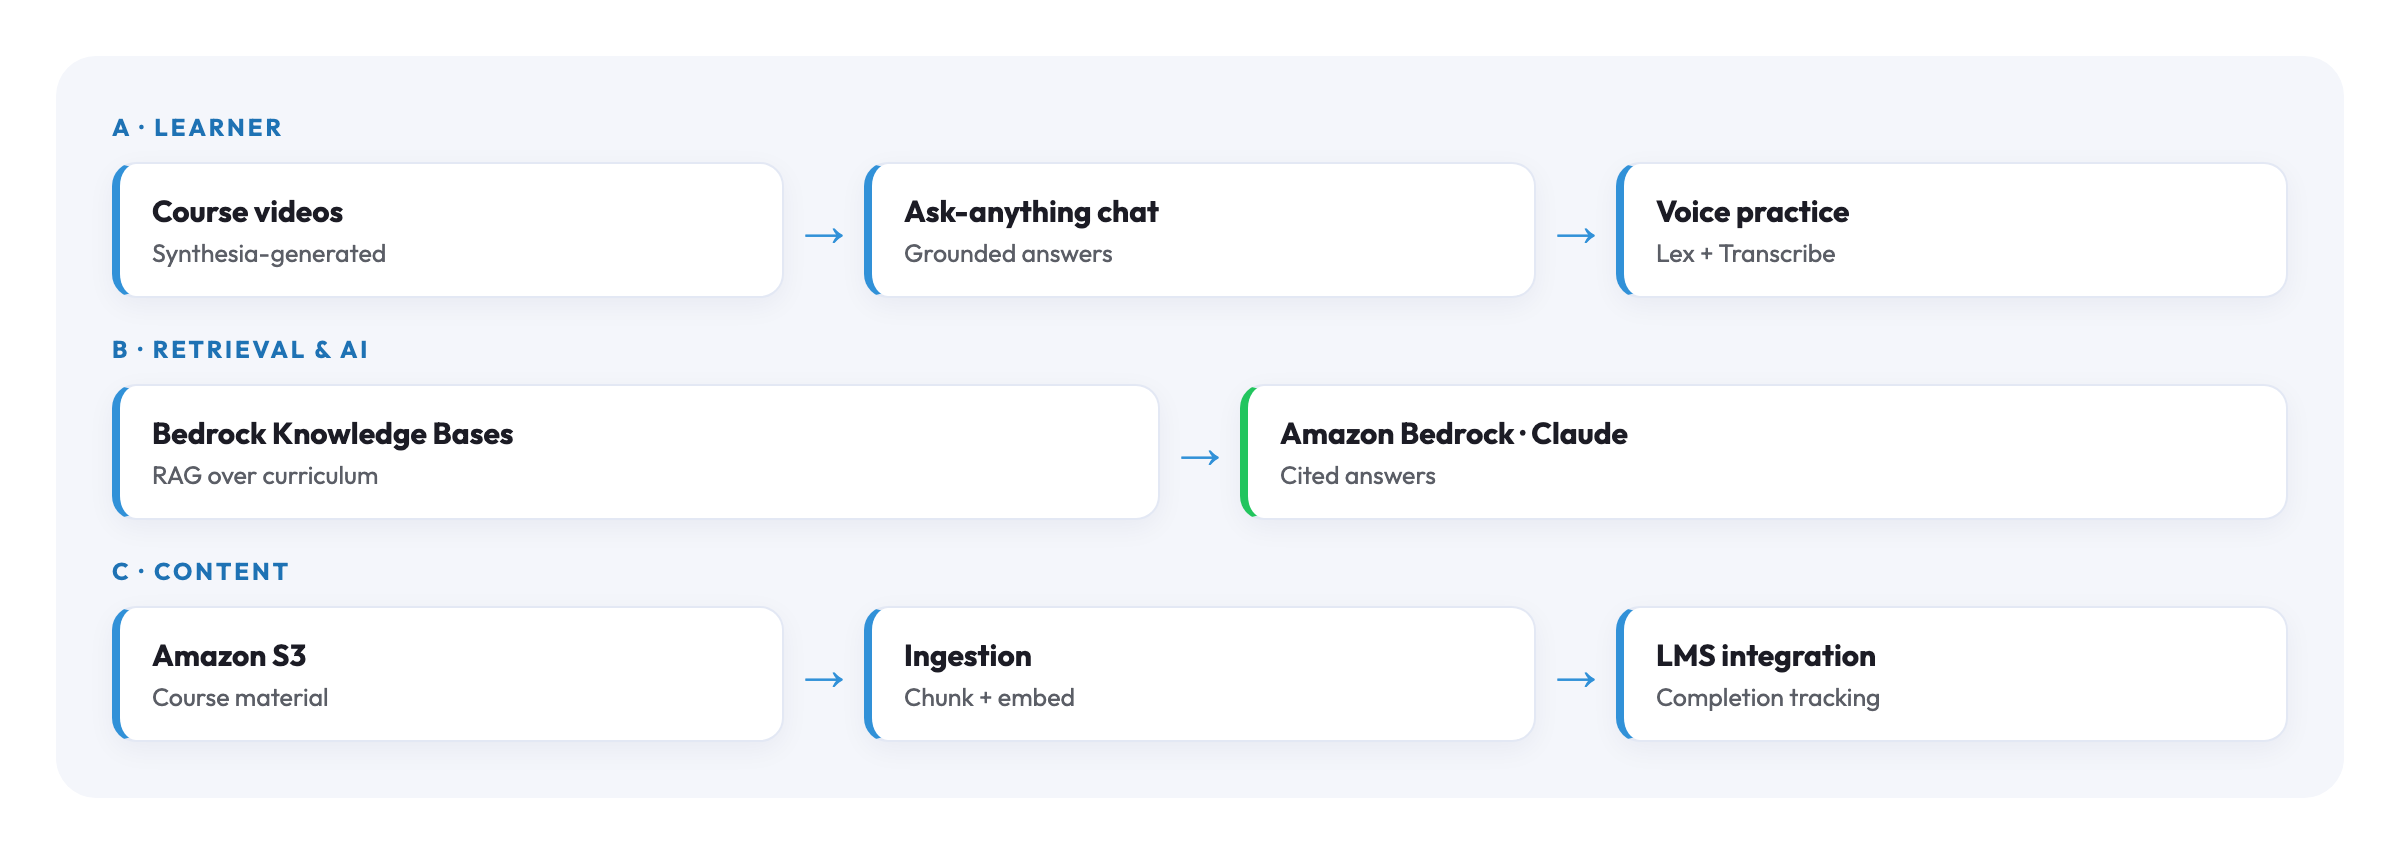Viewport: 2400px width, 854px height.
Task: Click arrow pointing to Amazon Bedrock Claude
Action: coord(1200,458)
